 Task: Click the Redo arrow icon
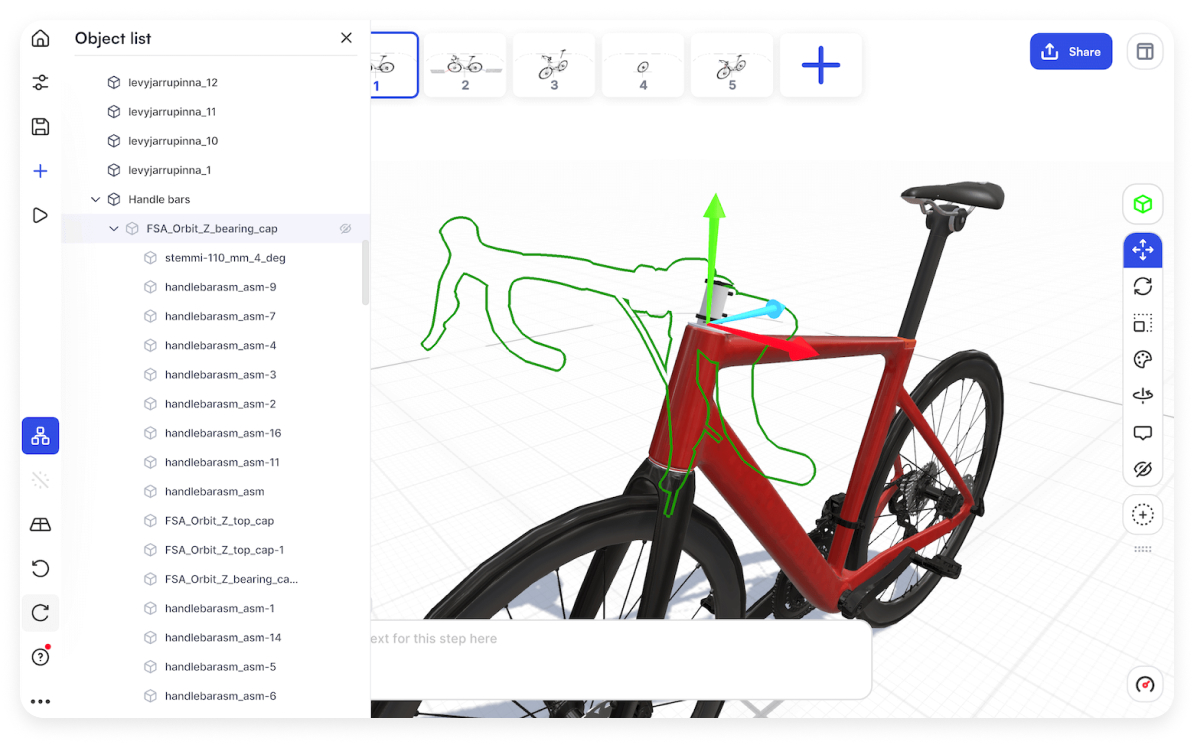tap(40, 612)
